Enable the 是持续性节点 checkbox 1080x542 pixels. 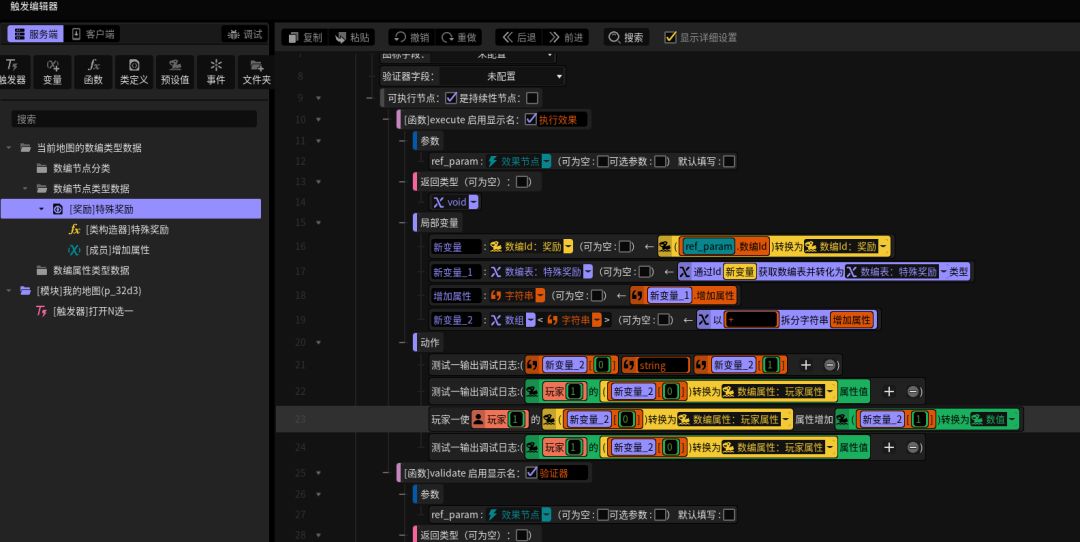coord(532,98)
